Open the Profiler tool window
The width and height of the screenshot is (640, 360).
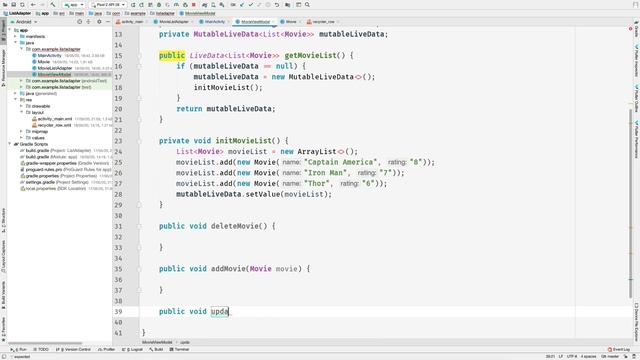107,349
